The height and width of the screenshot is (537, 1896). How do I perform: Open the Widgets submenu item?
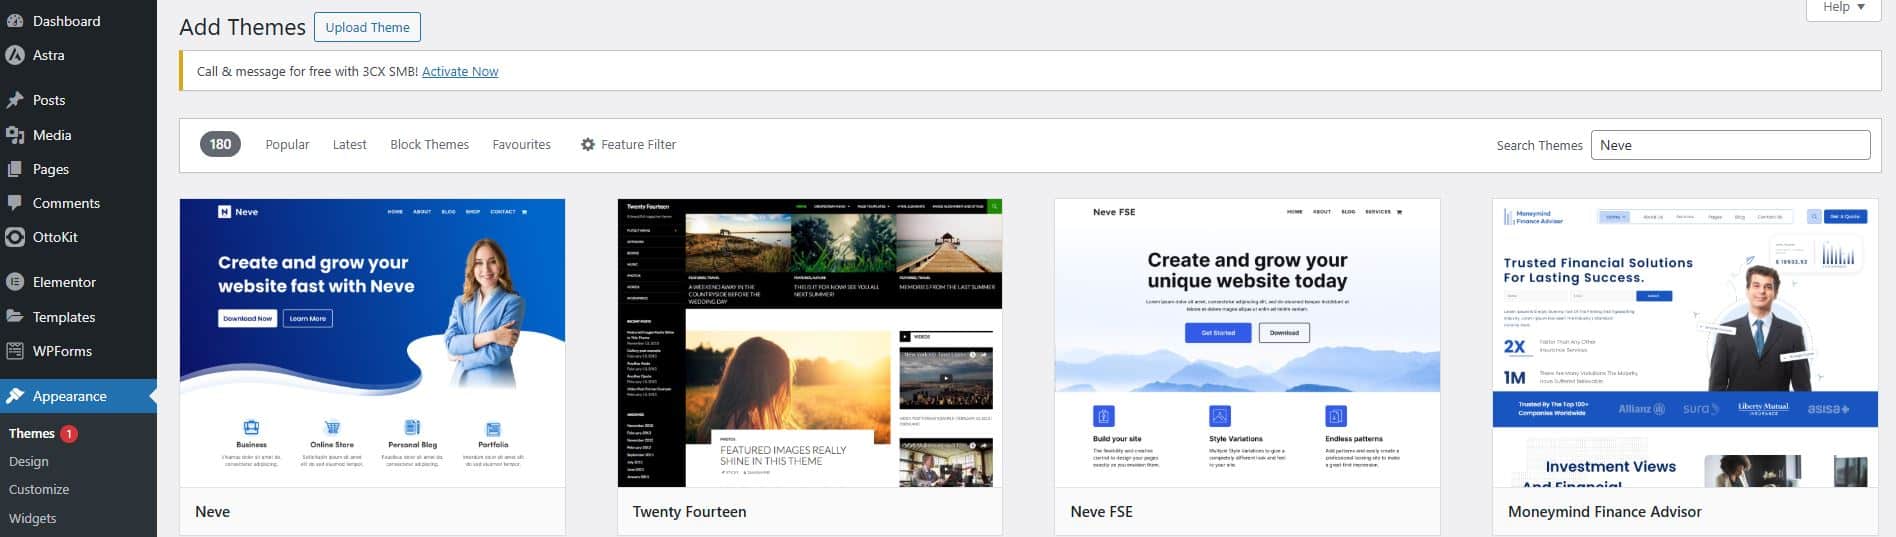click(x=33, y=519)
